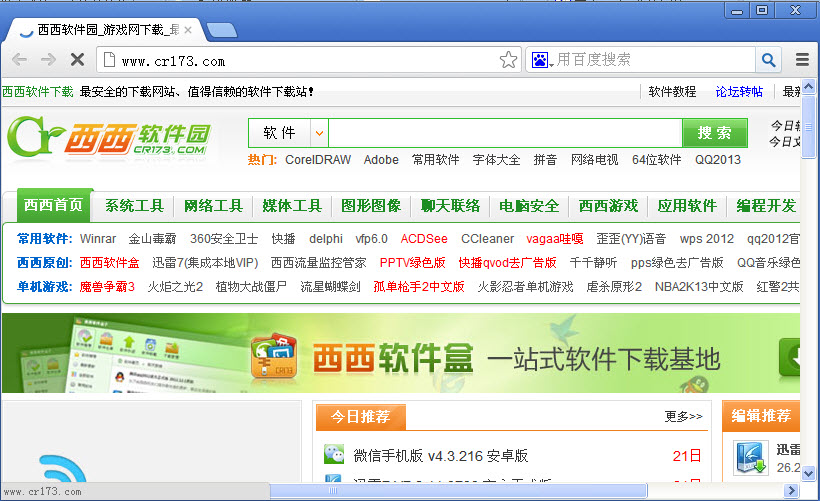The width and height of the screenshot is (820, 501).
Task: Click the CorelDRAW hot keyword
Action: tap(318, 160)
